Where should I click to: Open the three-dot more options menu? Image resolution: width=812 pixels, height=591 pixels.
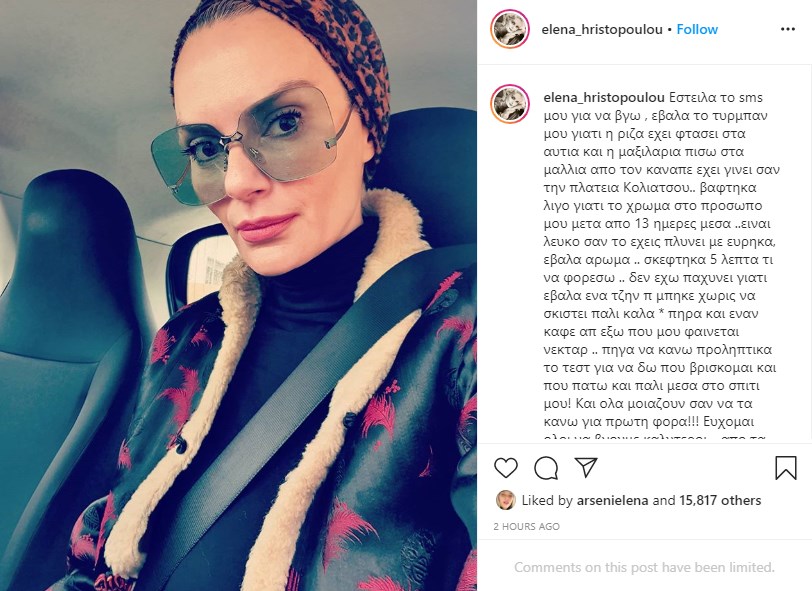pos(788,29)
